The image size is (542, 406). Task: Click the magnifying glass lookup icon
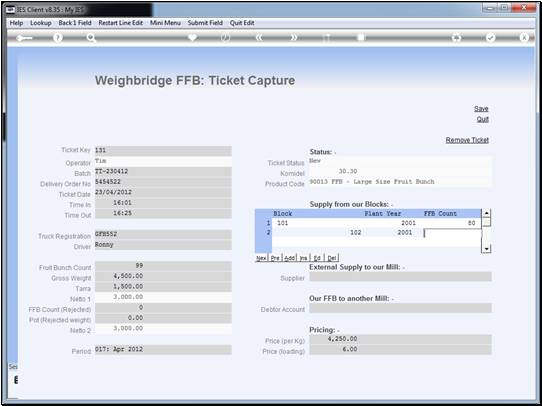[x=91, y=38]
